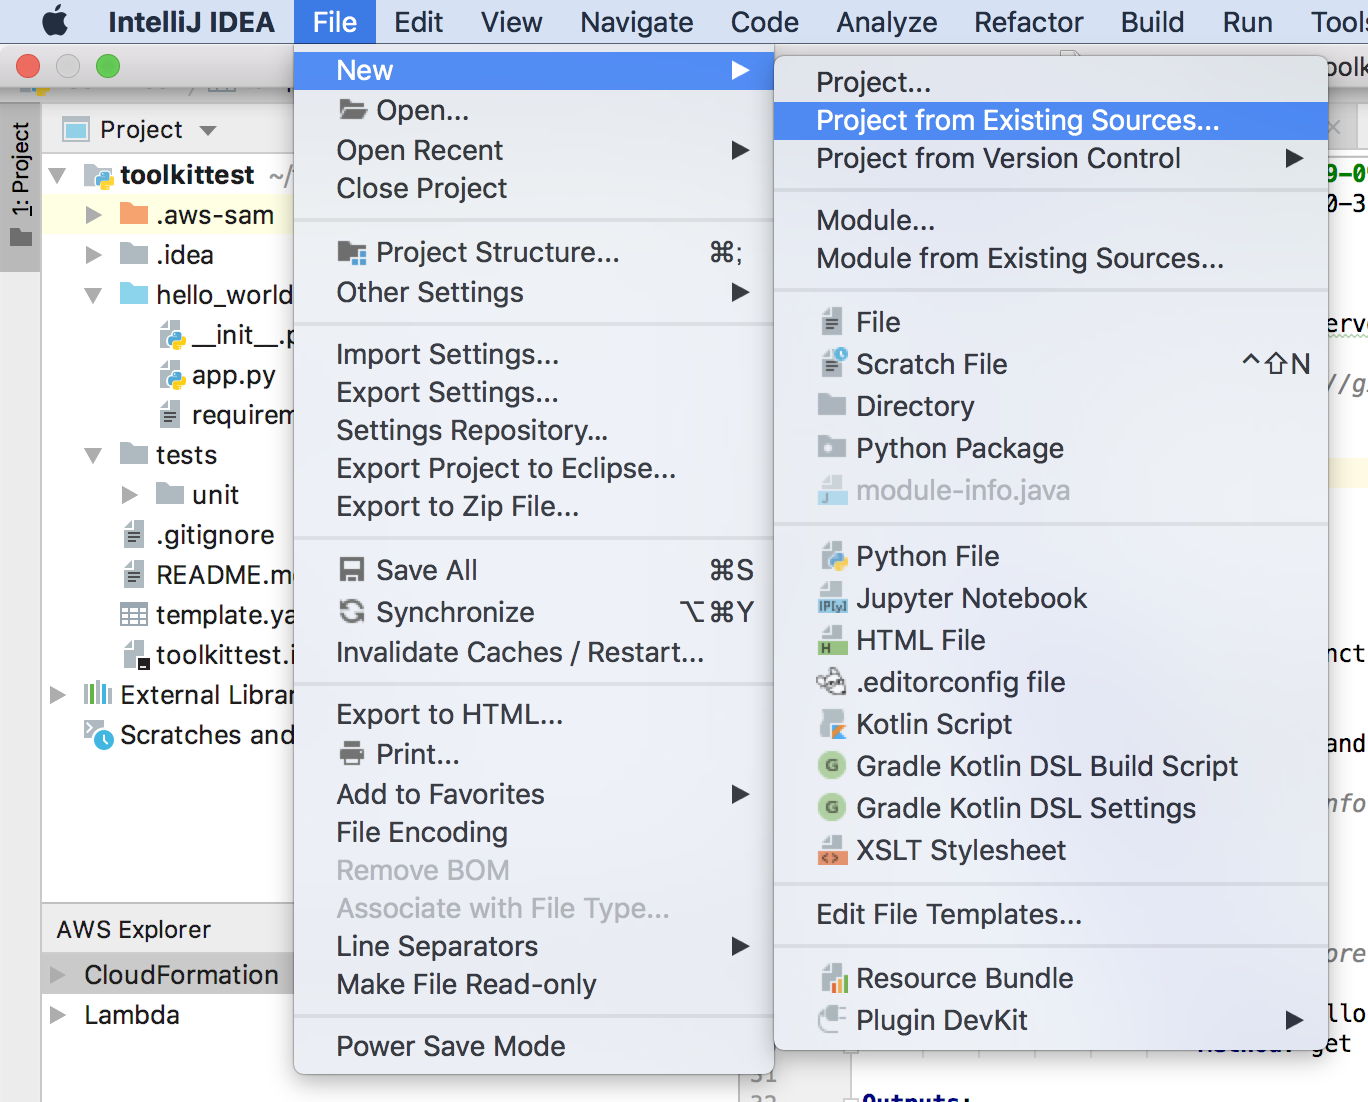Expand Open Recent submenu arrow

[740, 150]
